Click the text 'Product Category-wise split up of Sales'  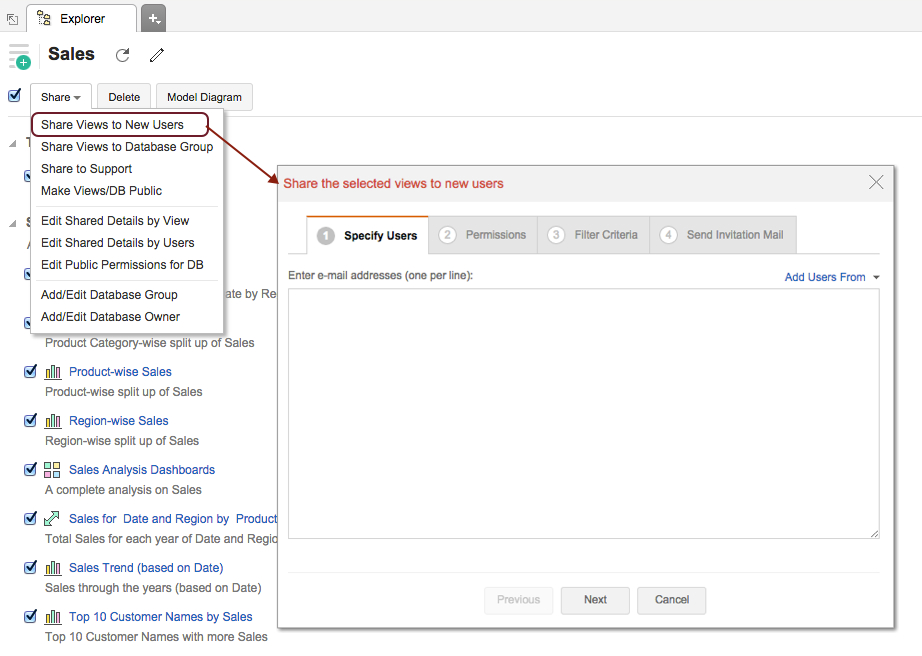click(x=149, y=343)
